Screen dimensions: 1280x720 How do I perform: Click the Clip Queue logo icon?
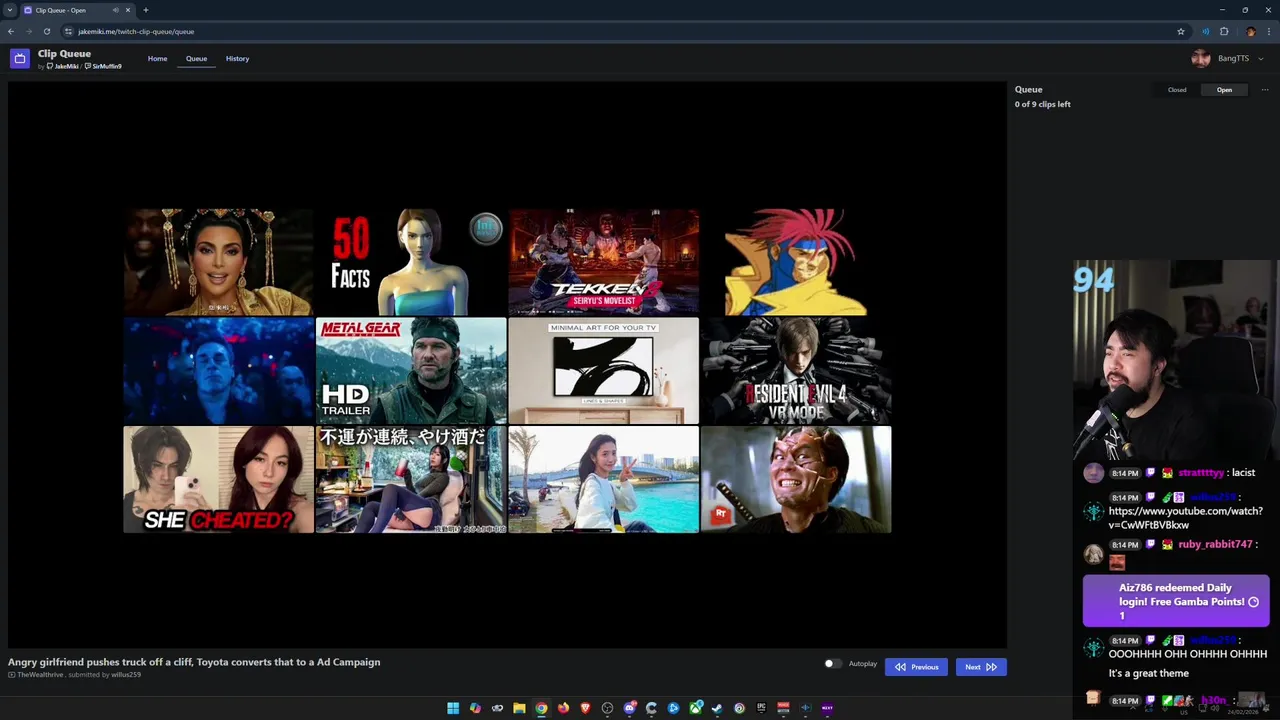tap(19, 58)
